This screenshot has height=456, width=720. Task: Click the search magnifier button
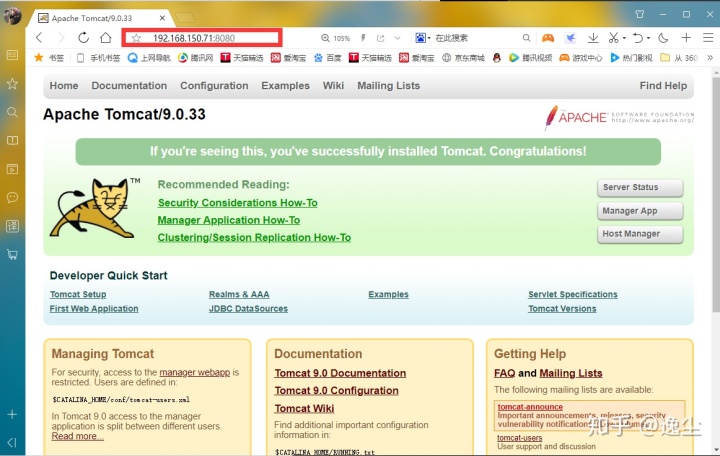tap(526, 38)
